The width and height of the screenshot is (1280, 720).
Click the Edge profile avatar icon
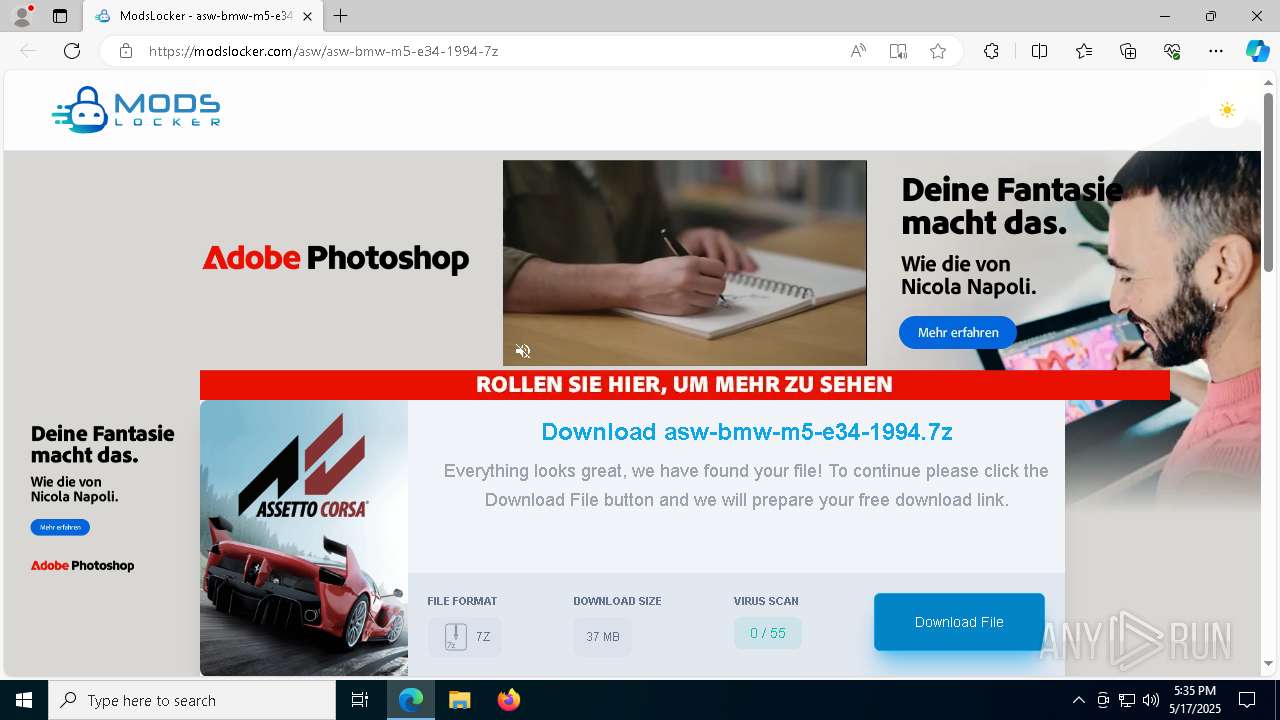22,16
